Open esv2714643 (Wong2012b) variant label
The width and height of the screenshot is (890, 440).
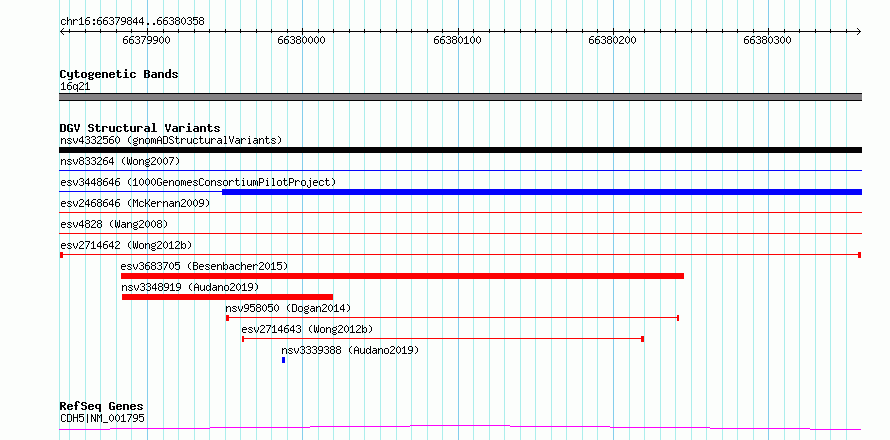(x=307, y=329)
